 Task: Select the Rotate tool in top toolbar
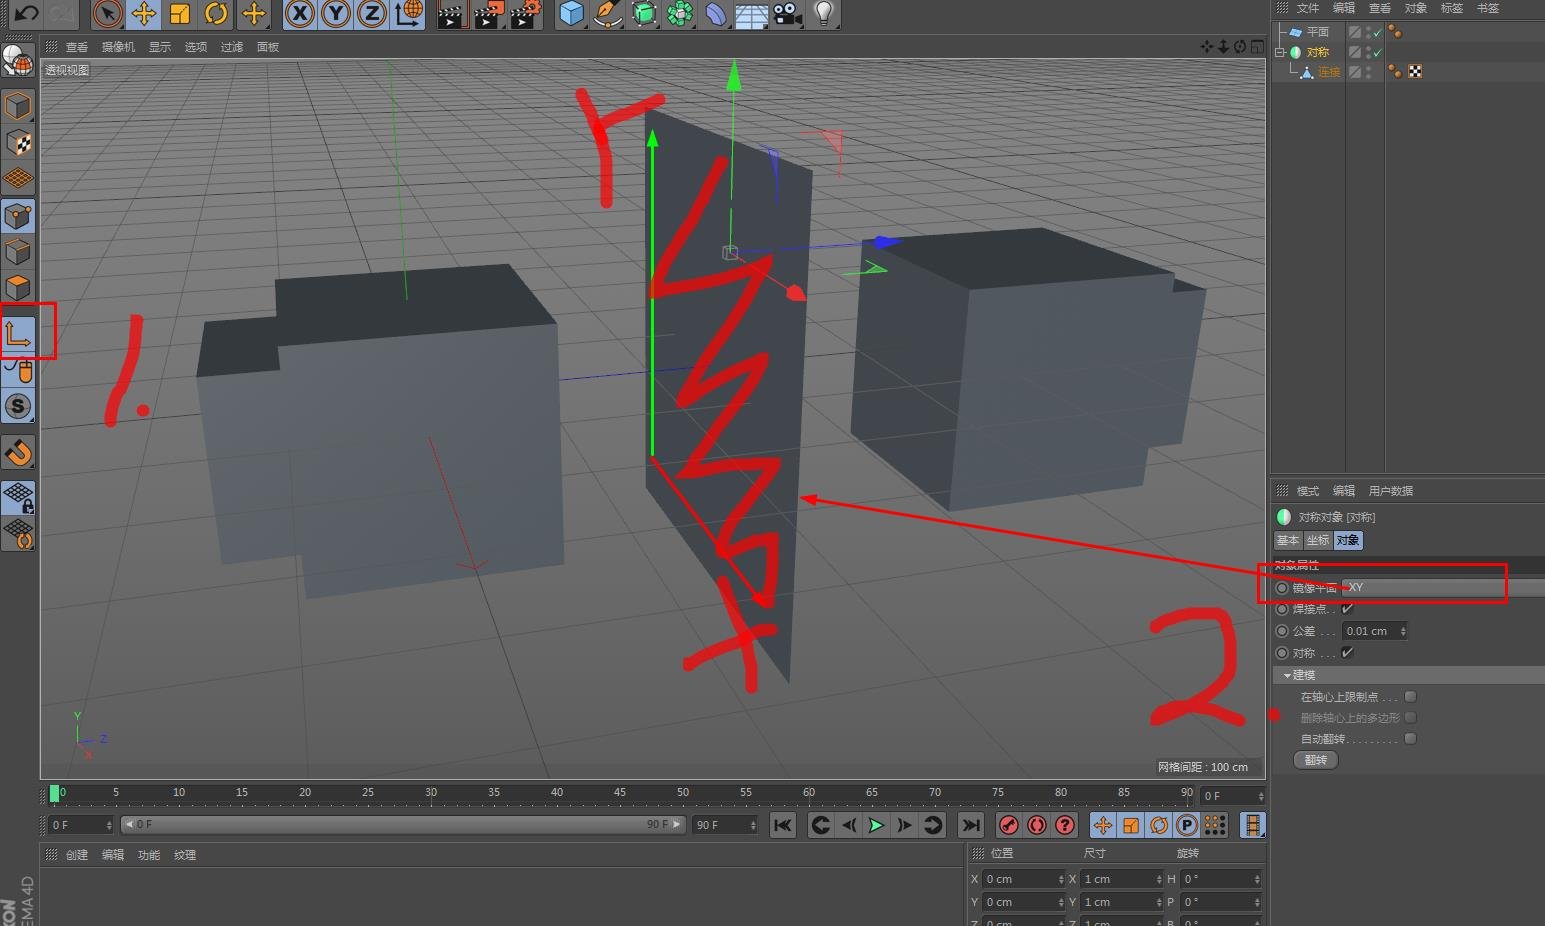pyautogui.click(x=216, y=14)
